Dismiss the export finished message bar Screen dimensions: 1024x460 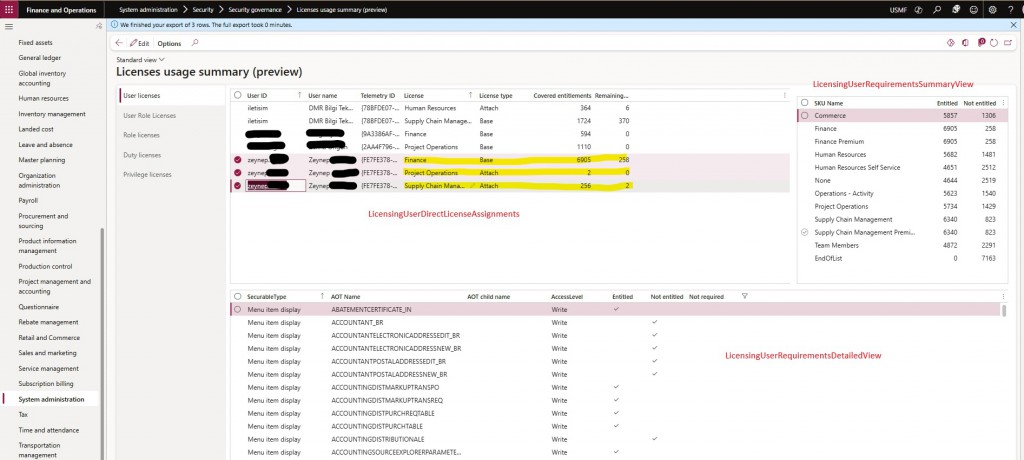(x=1014, y=25)
